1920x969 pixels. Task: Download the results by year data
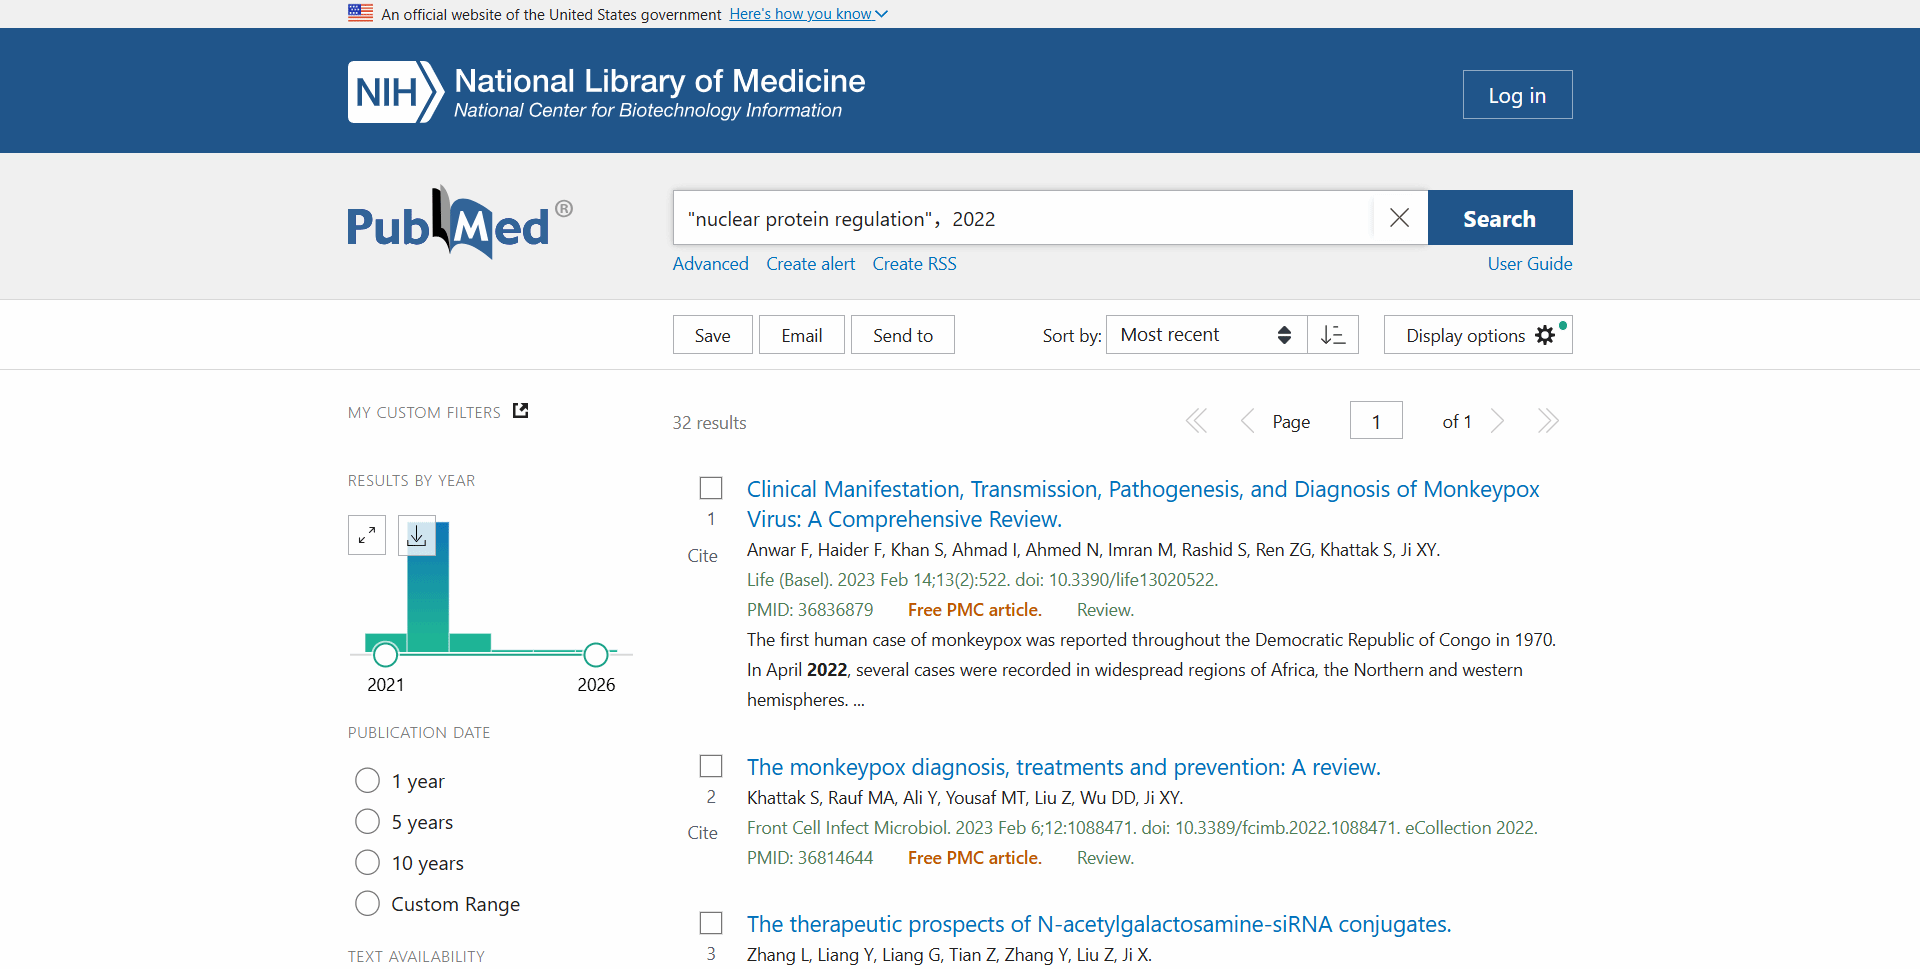coord(417,536)
